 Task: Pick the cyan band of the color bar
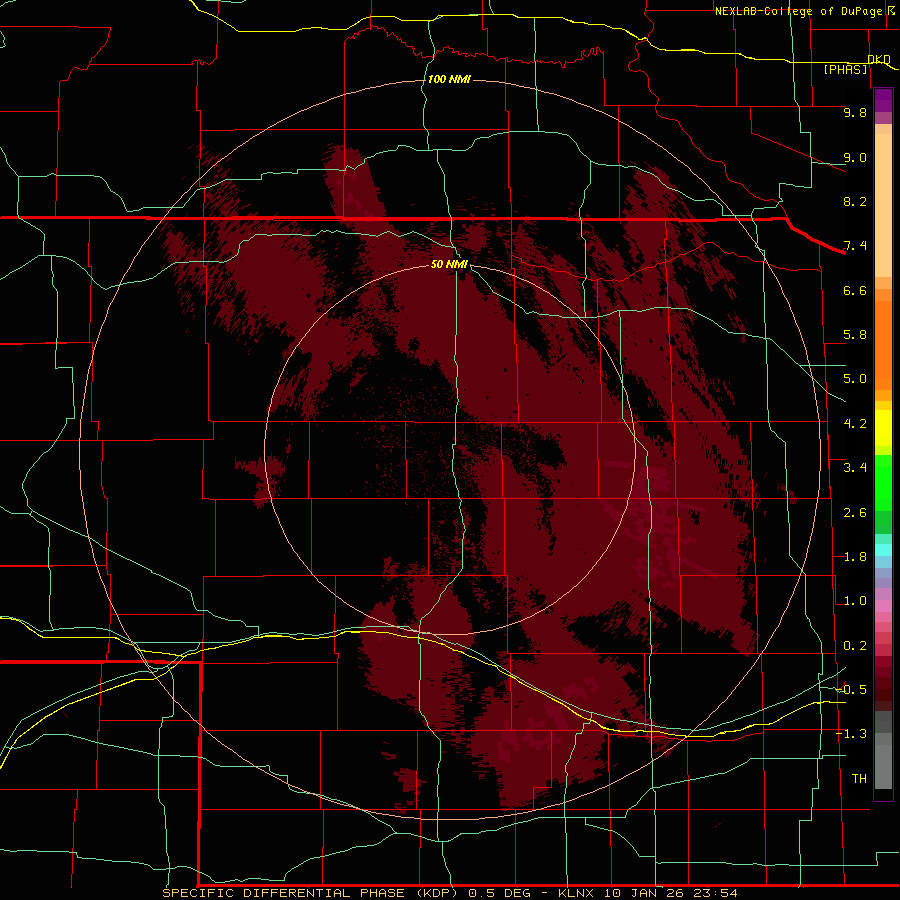[883, 549]
